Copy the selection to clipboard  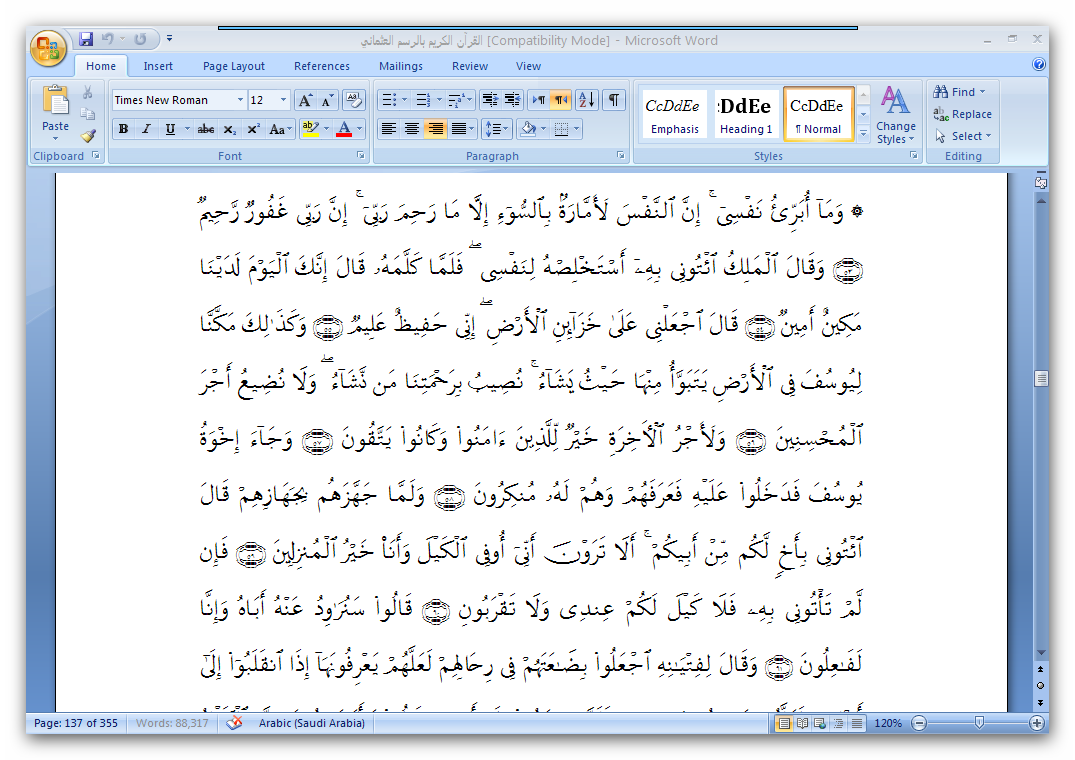click(x=87, y=114)
